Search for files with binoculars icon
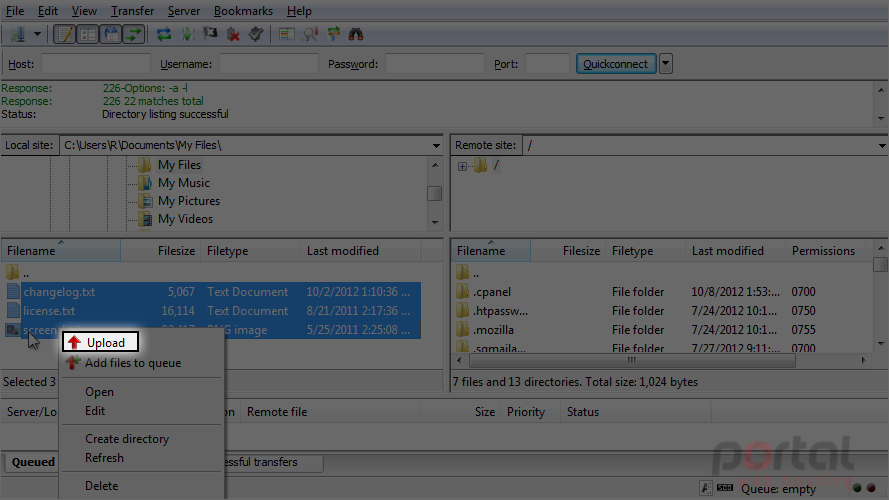889x500 pixels. [356, 35]
